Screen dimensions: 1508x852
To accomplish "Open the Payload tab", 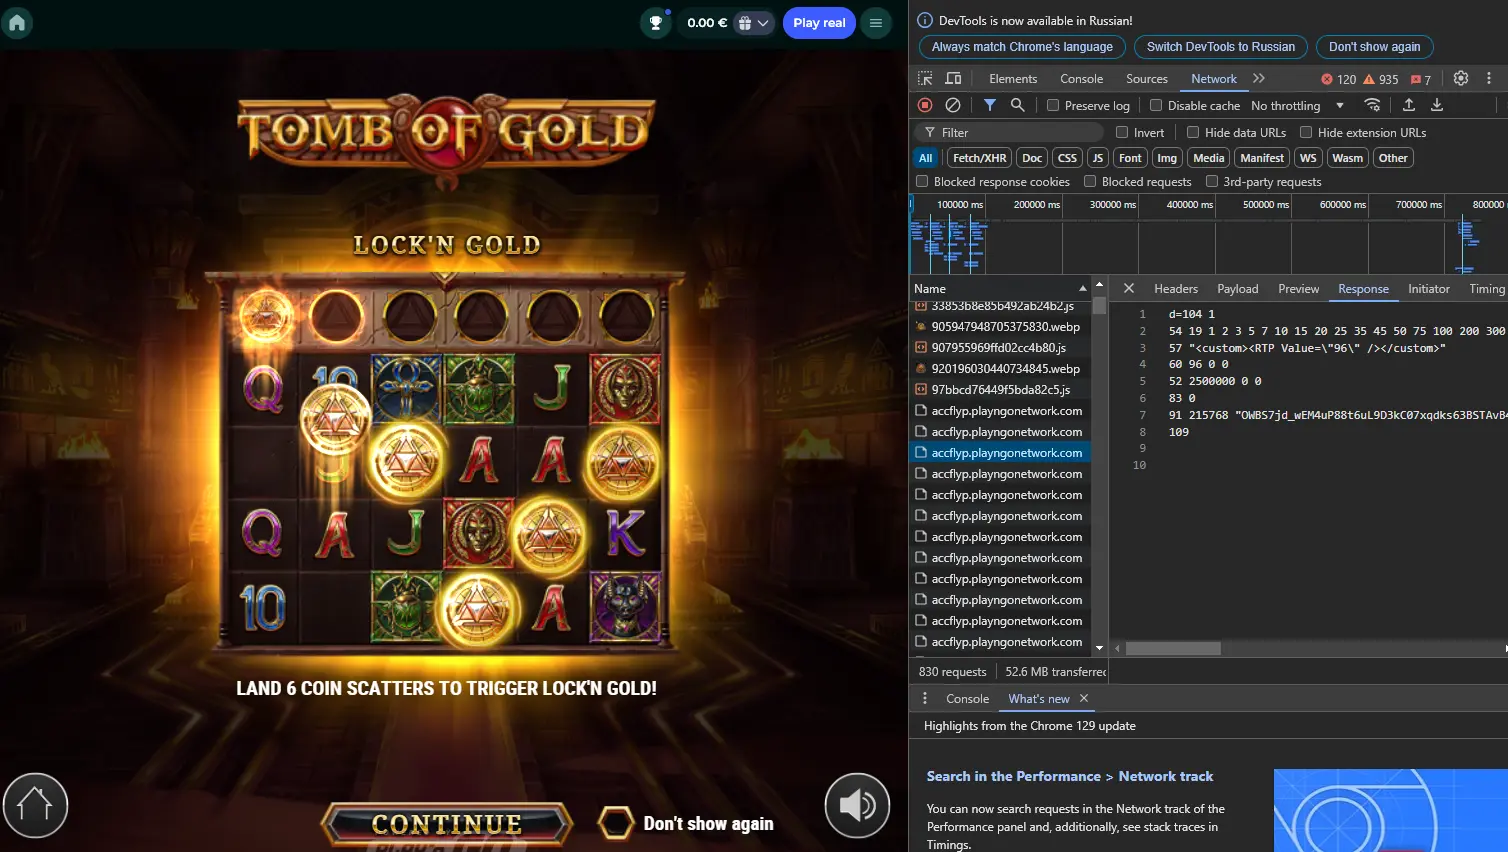I will click(1238, 289).
